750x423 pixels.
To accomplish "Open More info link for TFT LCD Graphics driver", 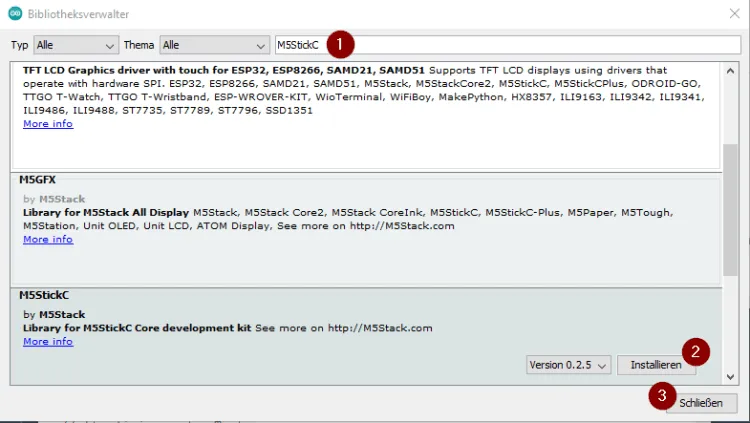I will click(48, 124).
